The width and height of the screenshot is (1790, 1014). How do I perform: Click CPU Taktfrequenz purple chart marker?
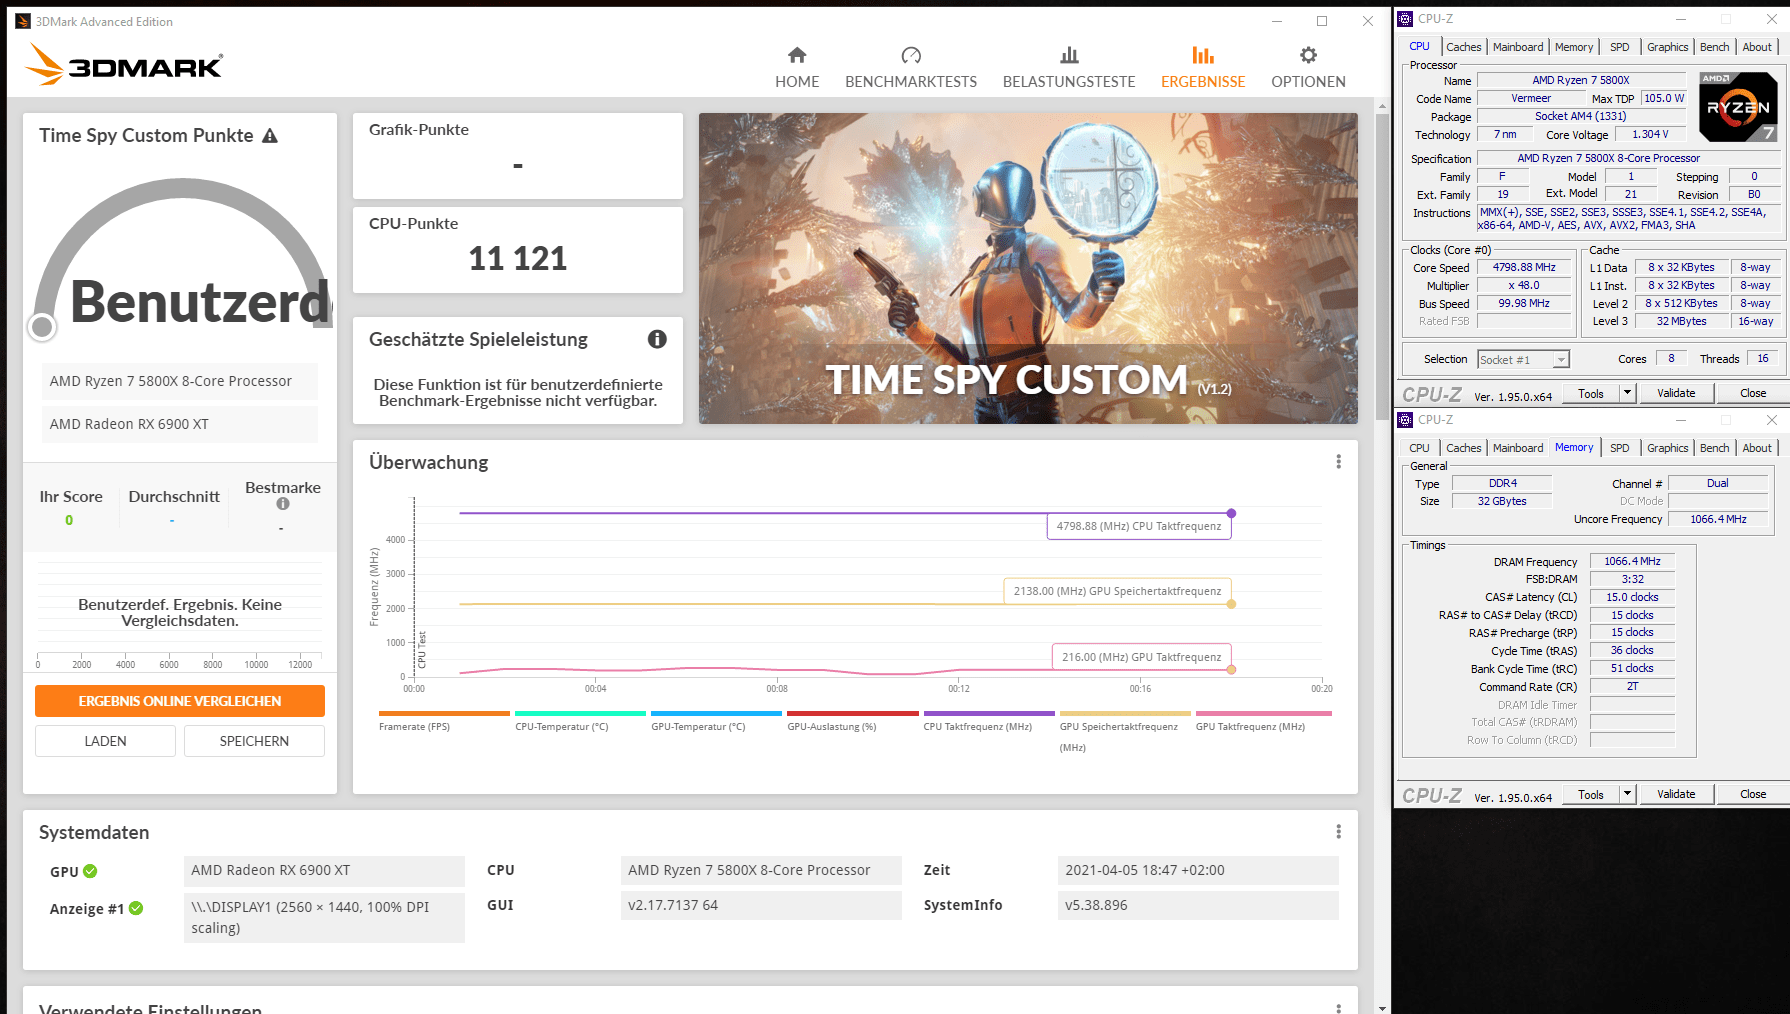[1231, 513]
